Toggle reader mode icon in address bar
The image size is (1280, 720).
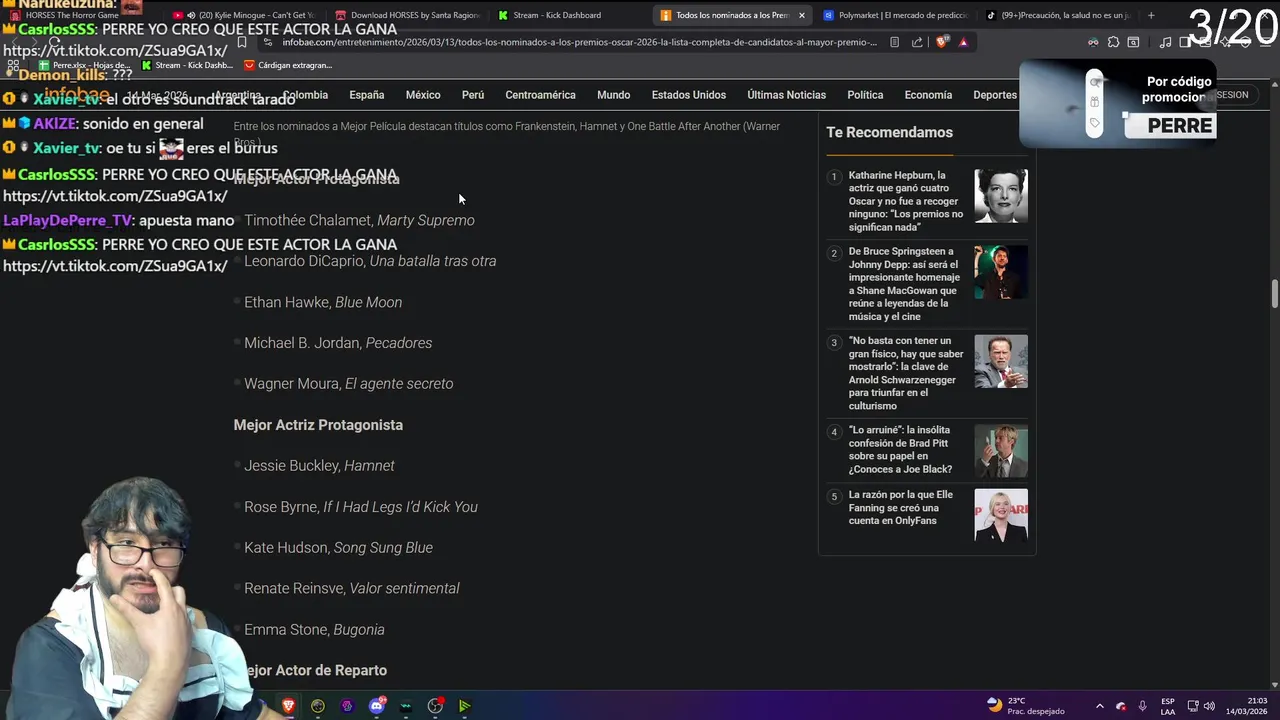[894, 42]
